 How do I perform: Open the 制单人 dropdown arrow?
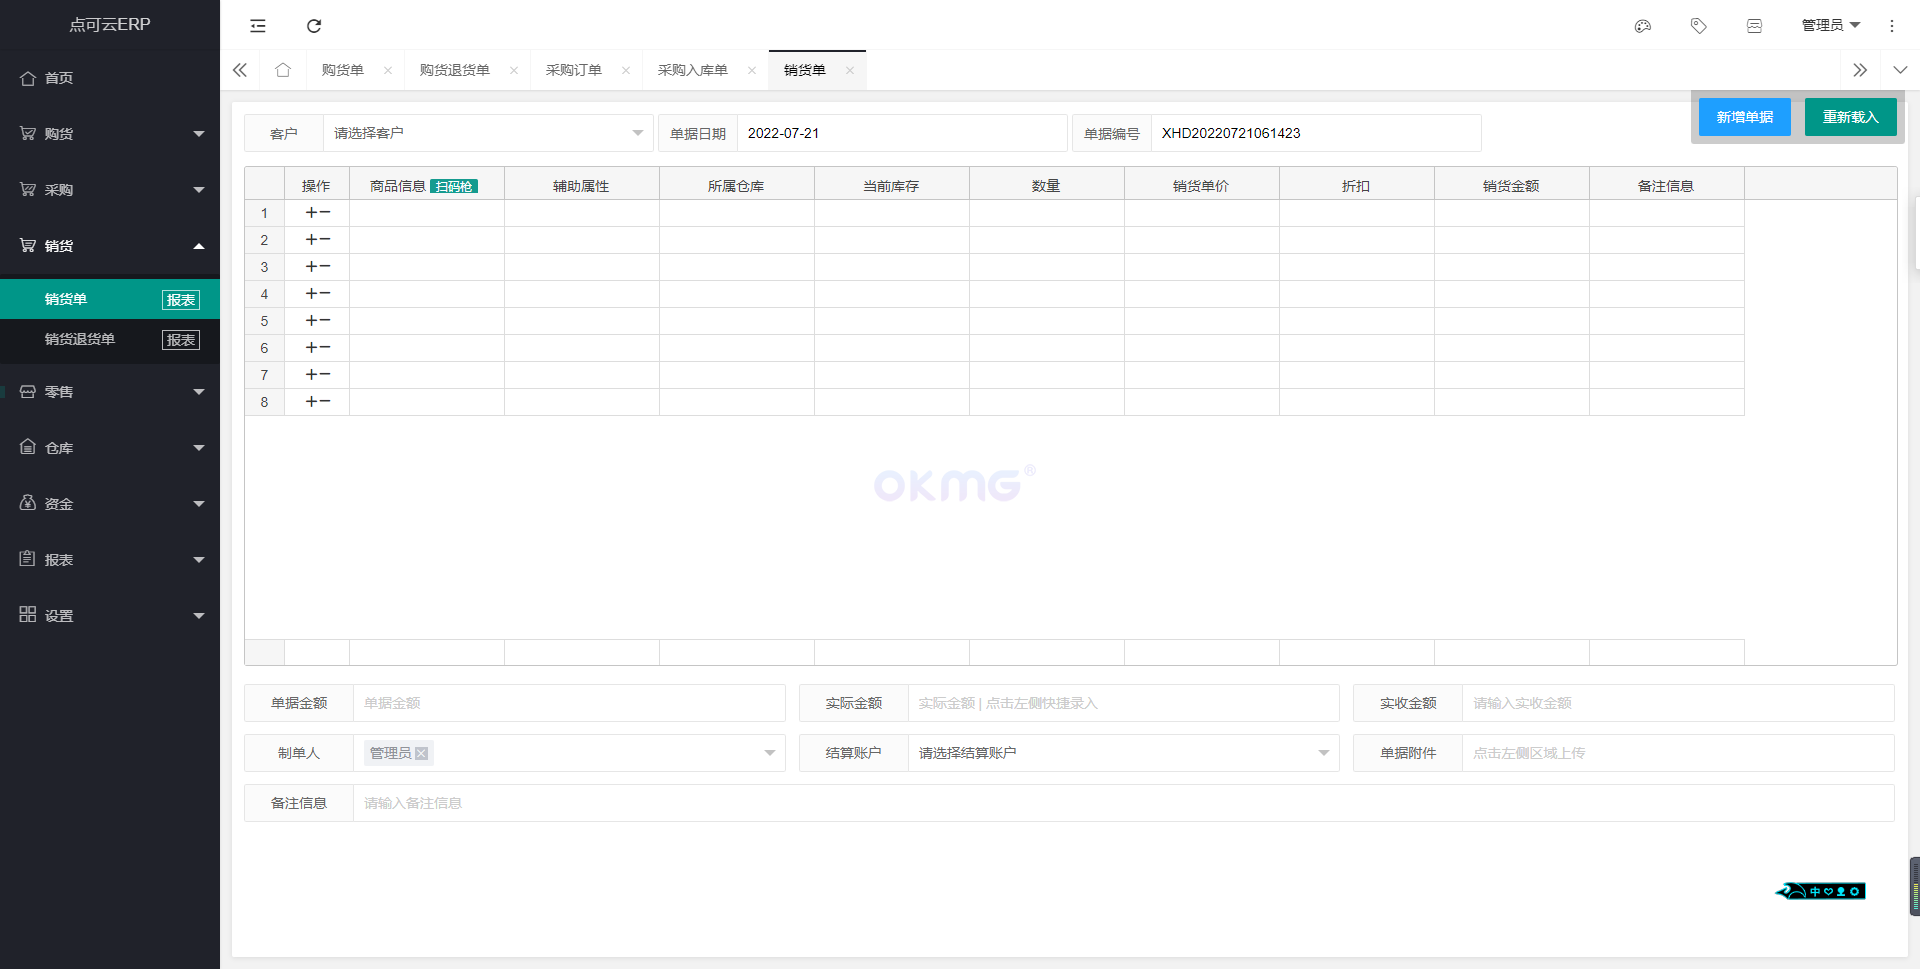[770, 753]
